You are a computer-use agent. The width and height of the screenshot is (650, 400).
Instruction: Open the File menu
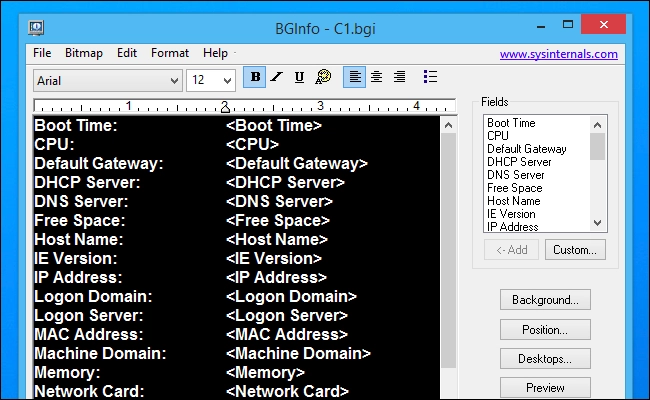click(x=42, y=53)
